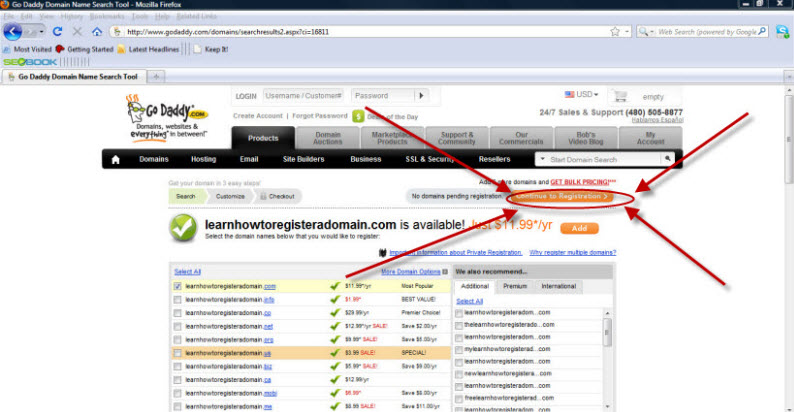Click the GoDaddy logo

click(x=167, y=117)
